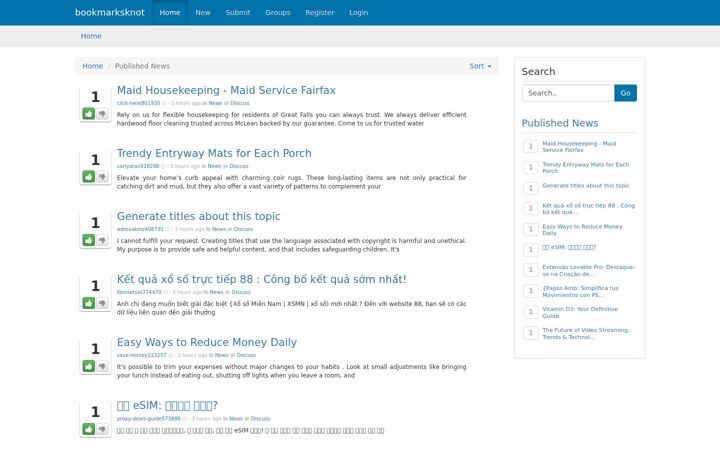Open Published News sidebar heading
Screen dimensions: 720x450
pyautogui.click(x=560, y=123)
